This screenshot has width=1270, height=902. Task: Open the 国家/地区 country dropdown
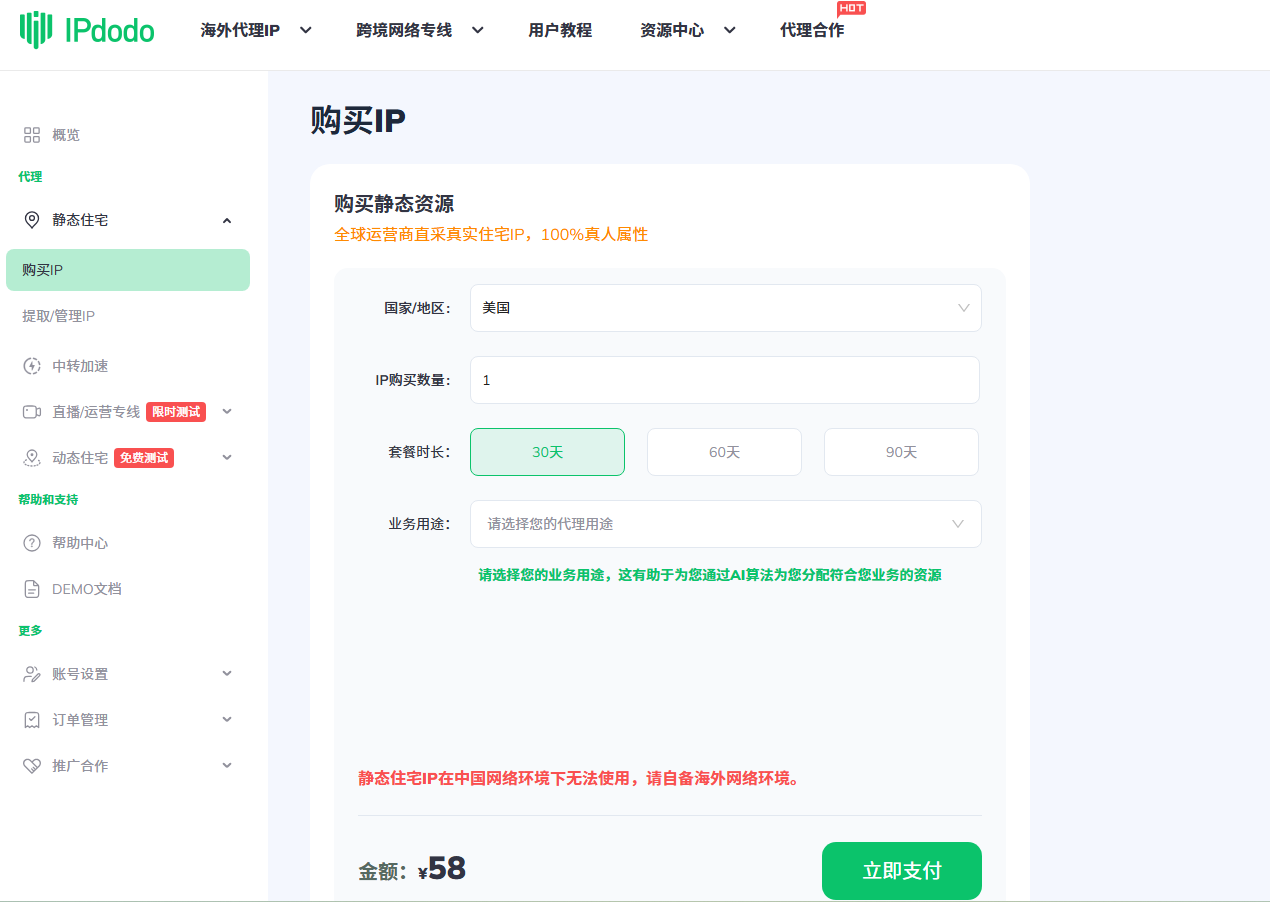click(725, 308)
